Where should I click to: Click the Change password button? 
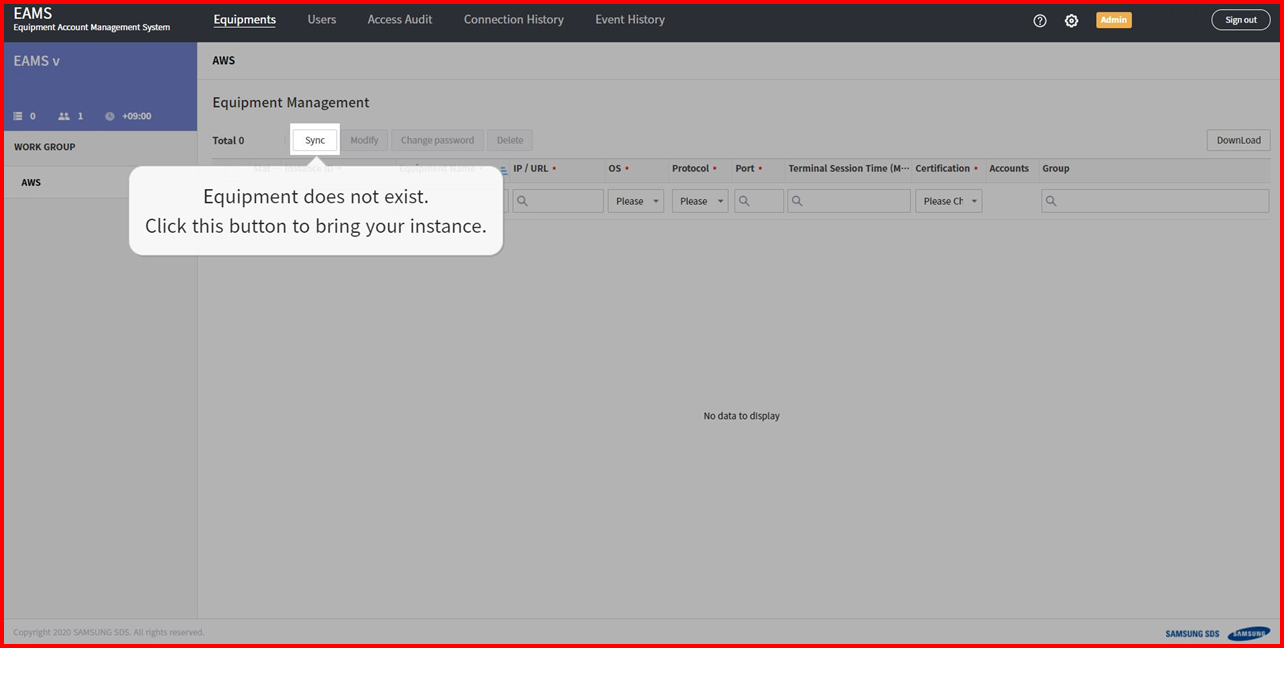pos(437,140)
